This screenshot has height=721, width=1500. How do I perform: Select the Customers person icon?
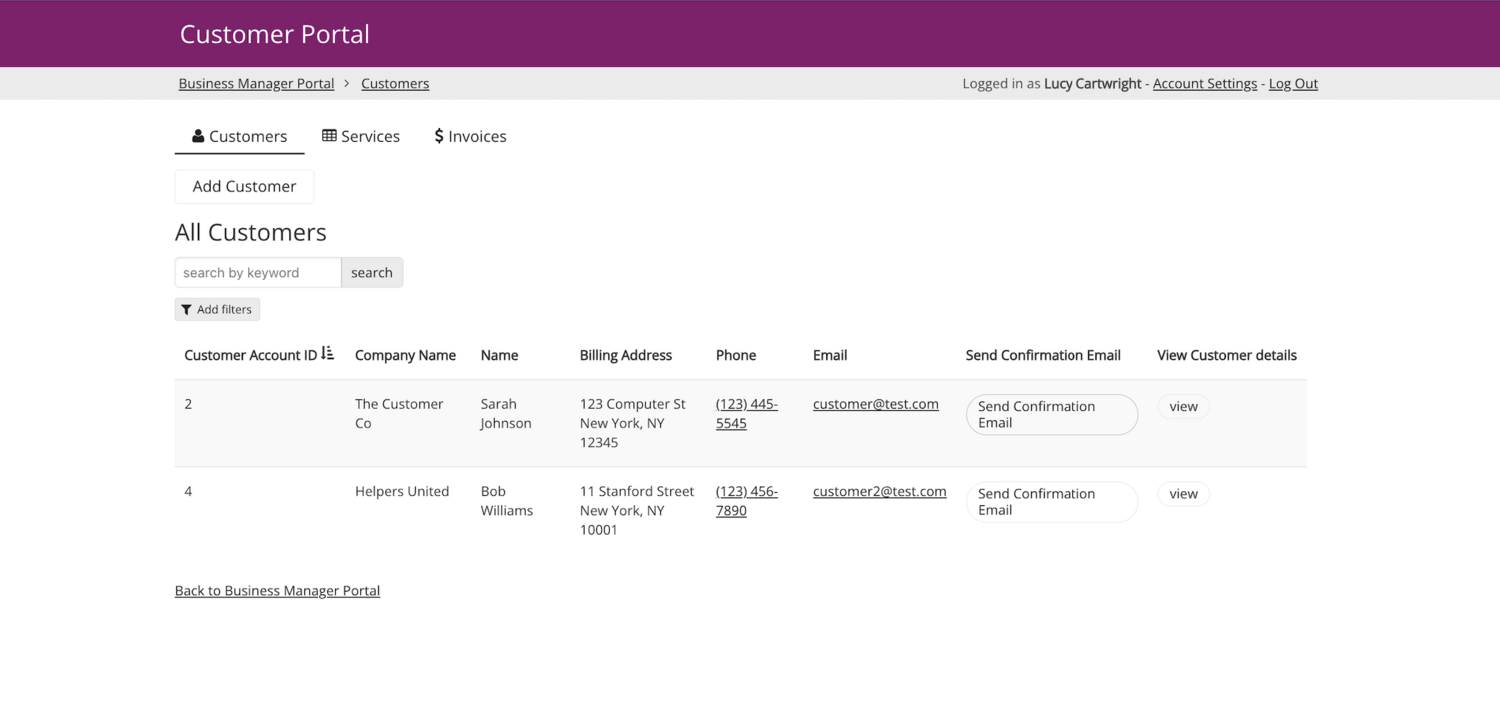pos(198,136)
